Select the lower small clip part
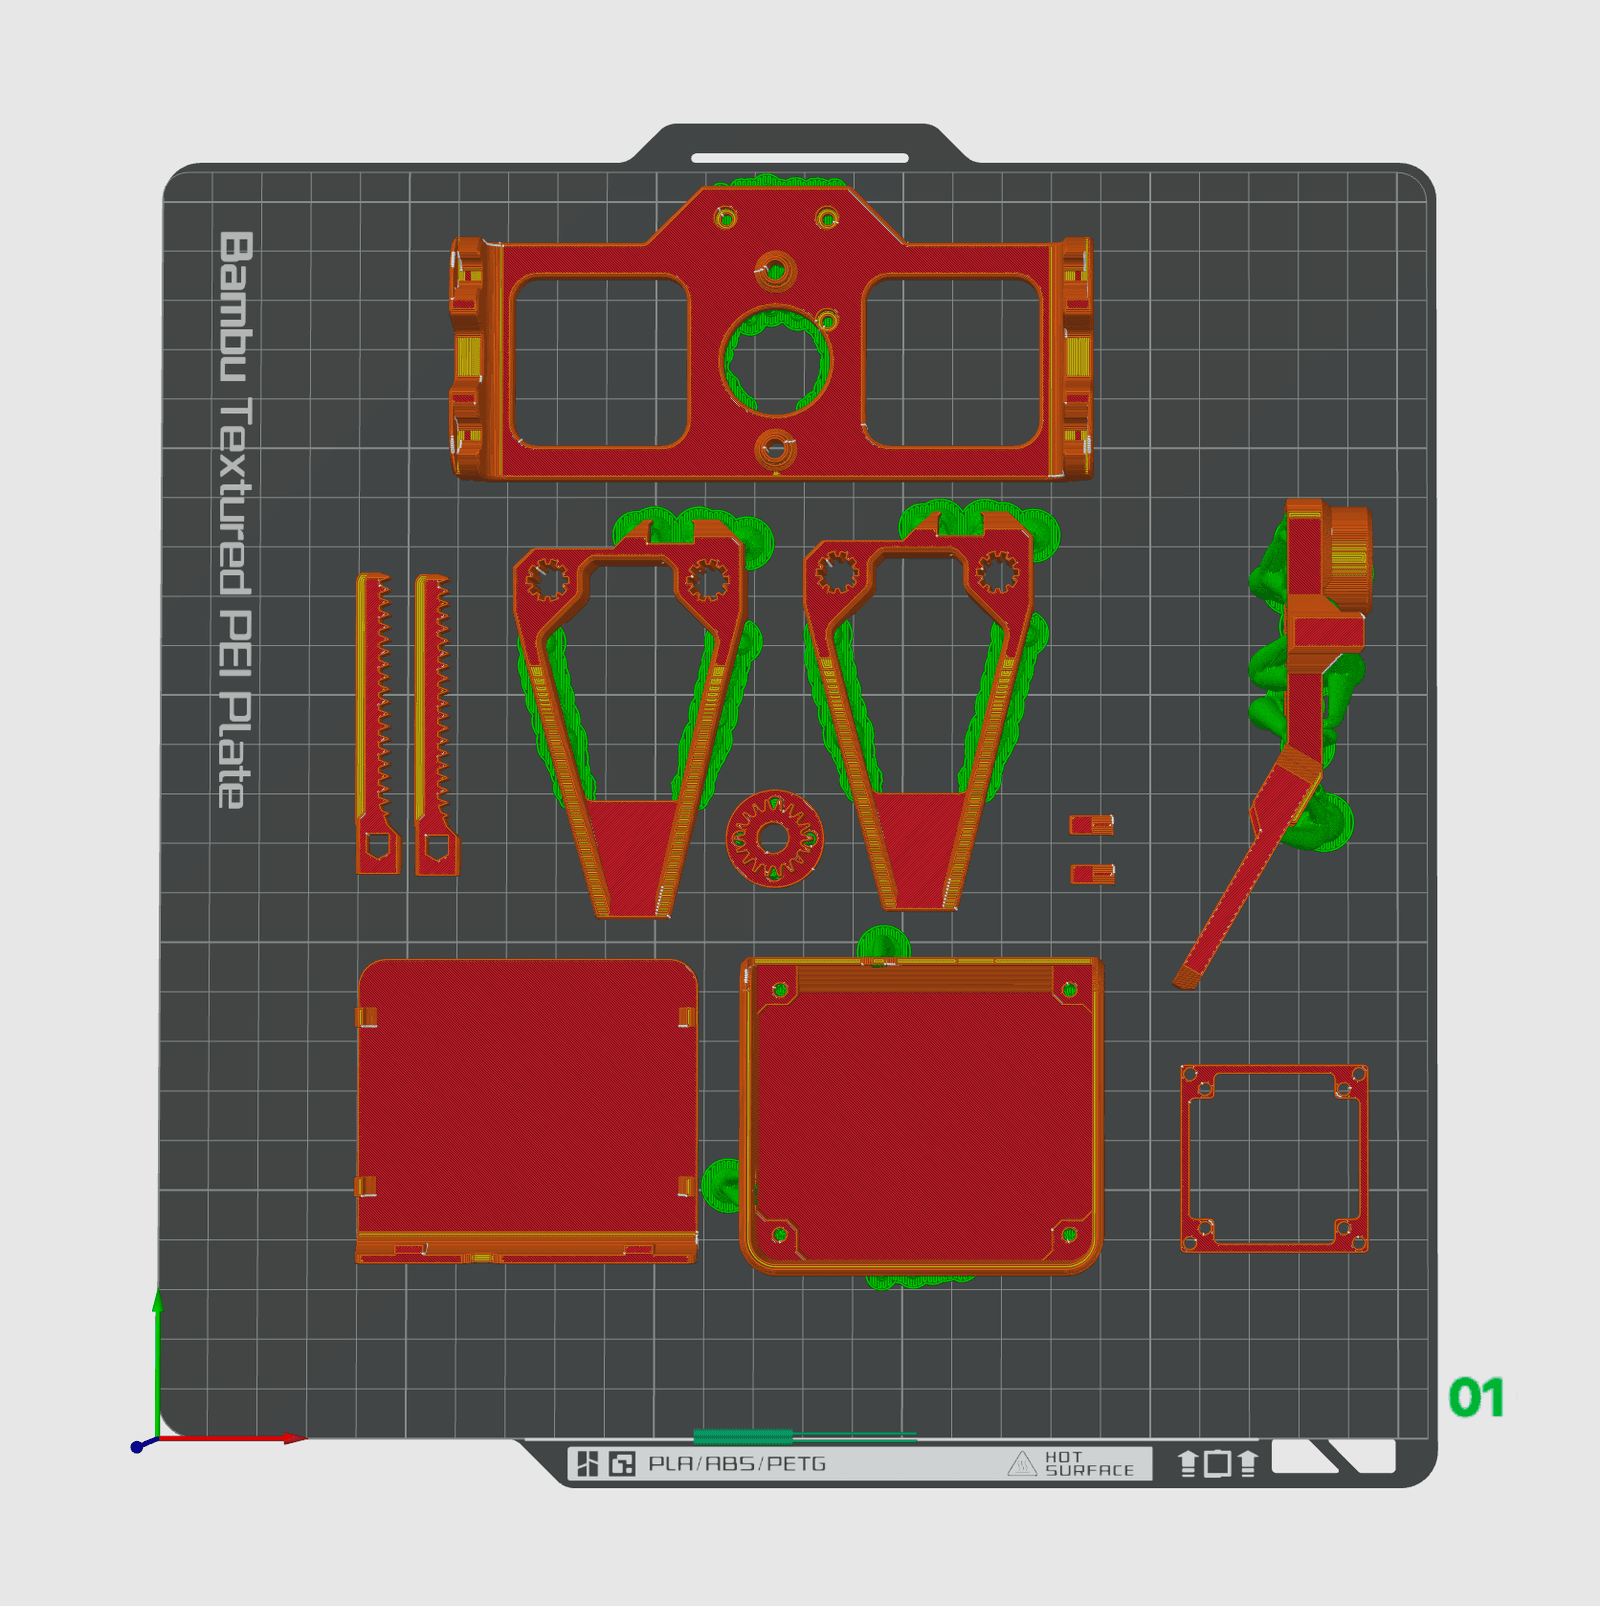Screen dimensions: 1600x1606 pos(1093,874)
